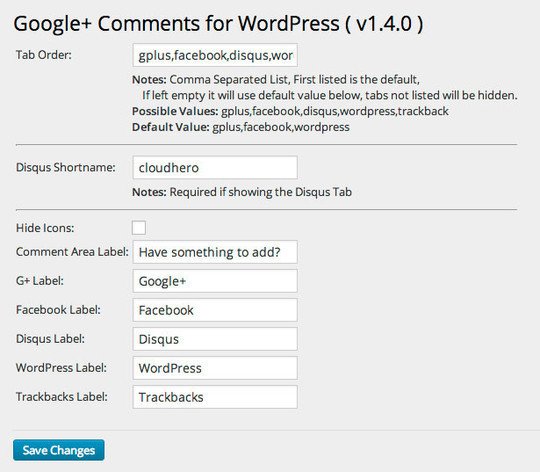Click the Comment Area Label caption

coord(72,252)
